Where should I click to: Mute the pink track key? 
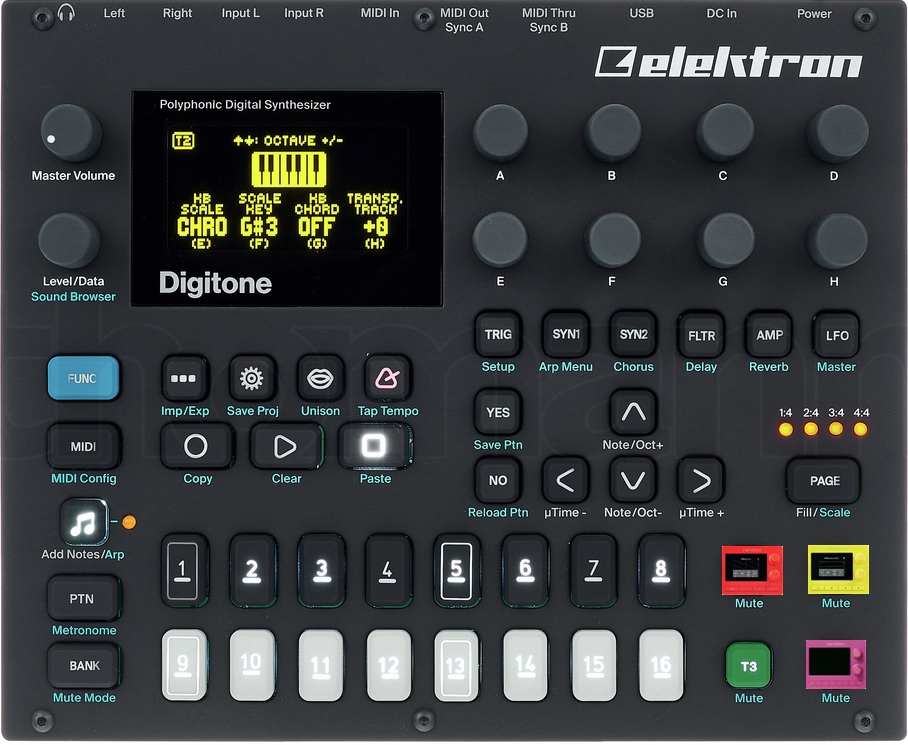pyautogui.click(x=836, y=665)
